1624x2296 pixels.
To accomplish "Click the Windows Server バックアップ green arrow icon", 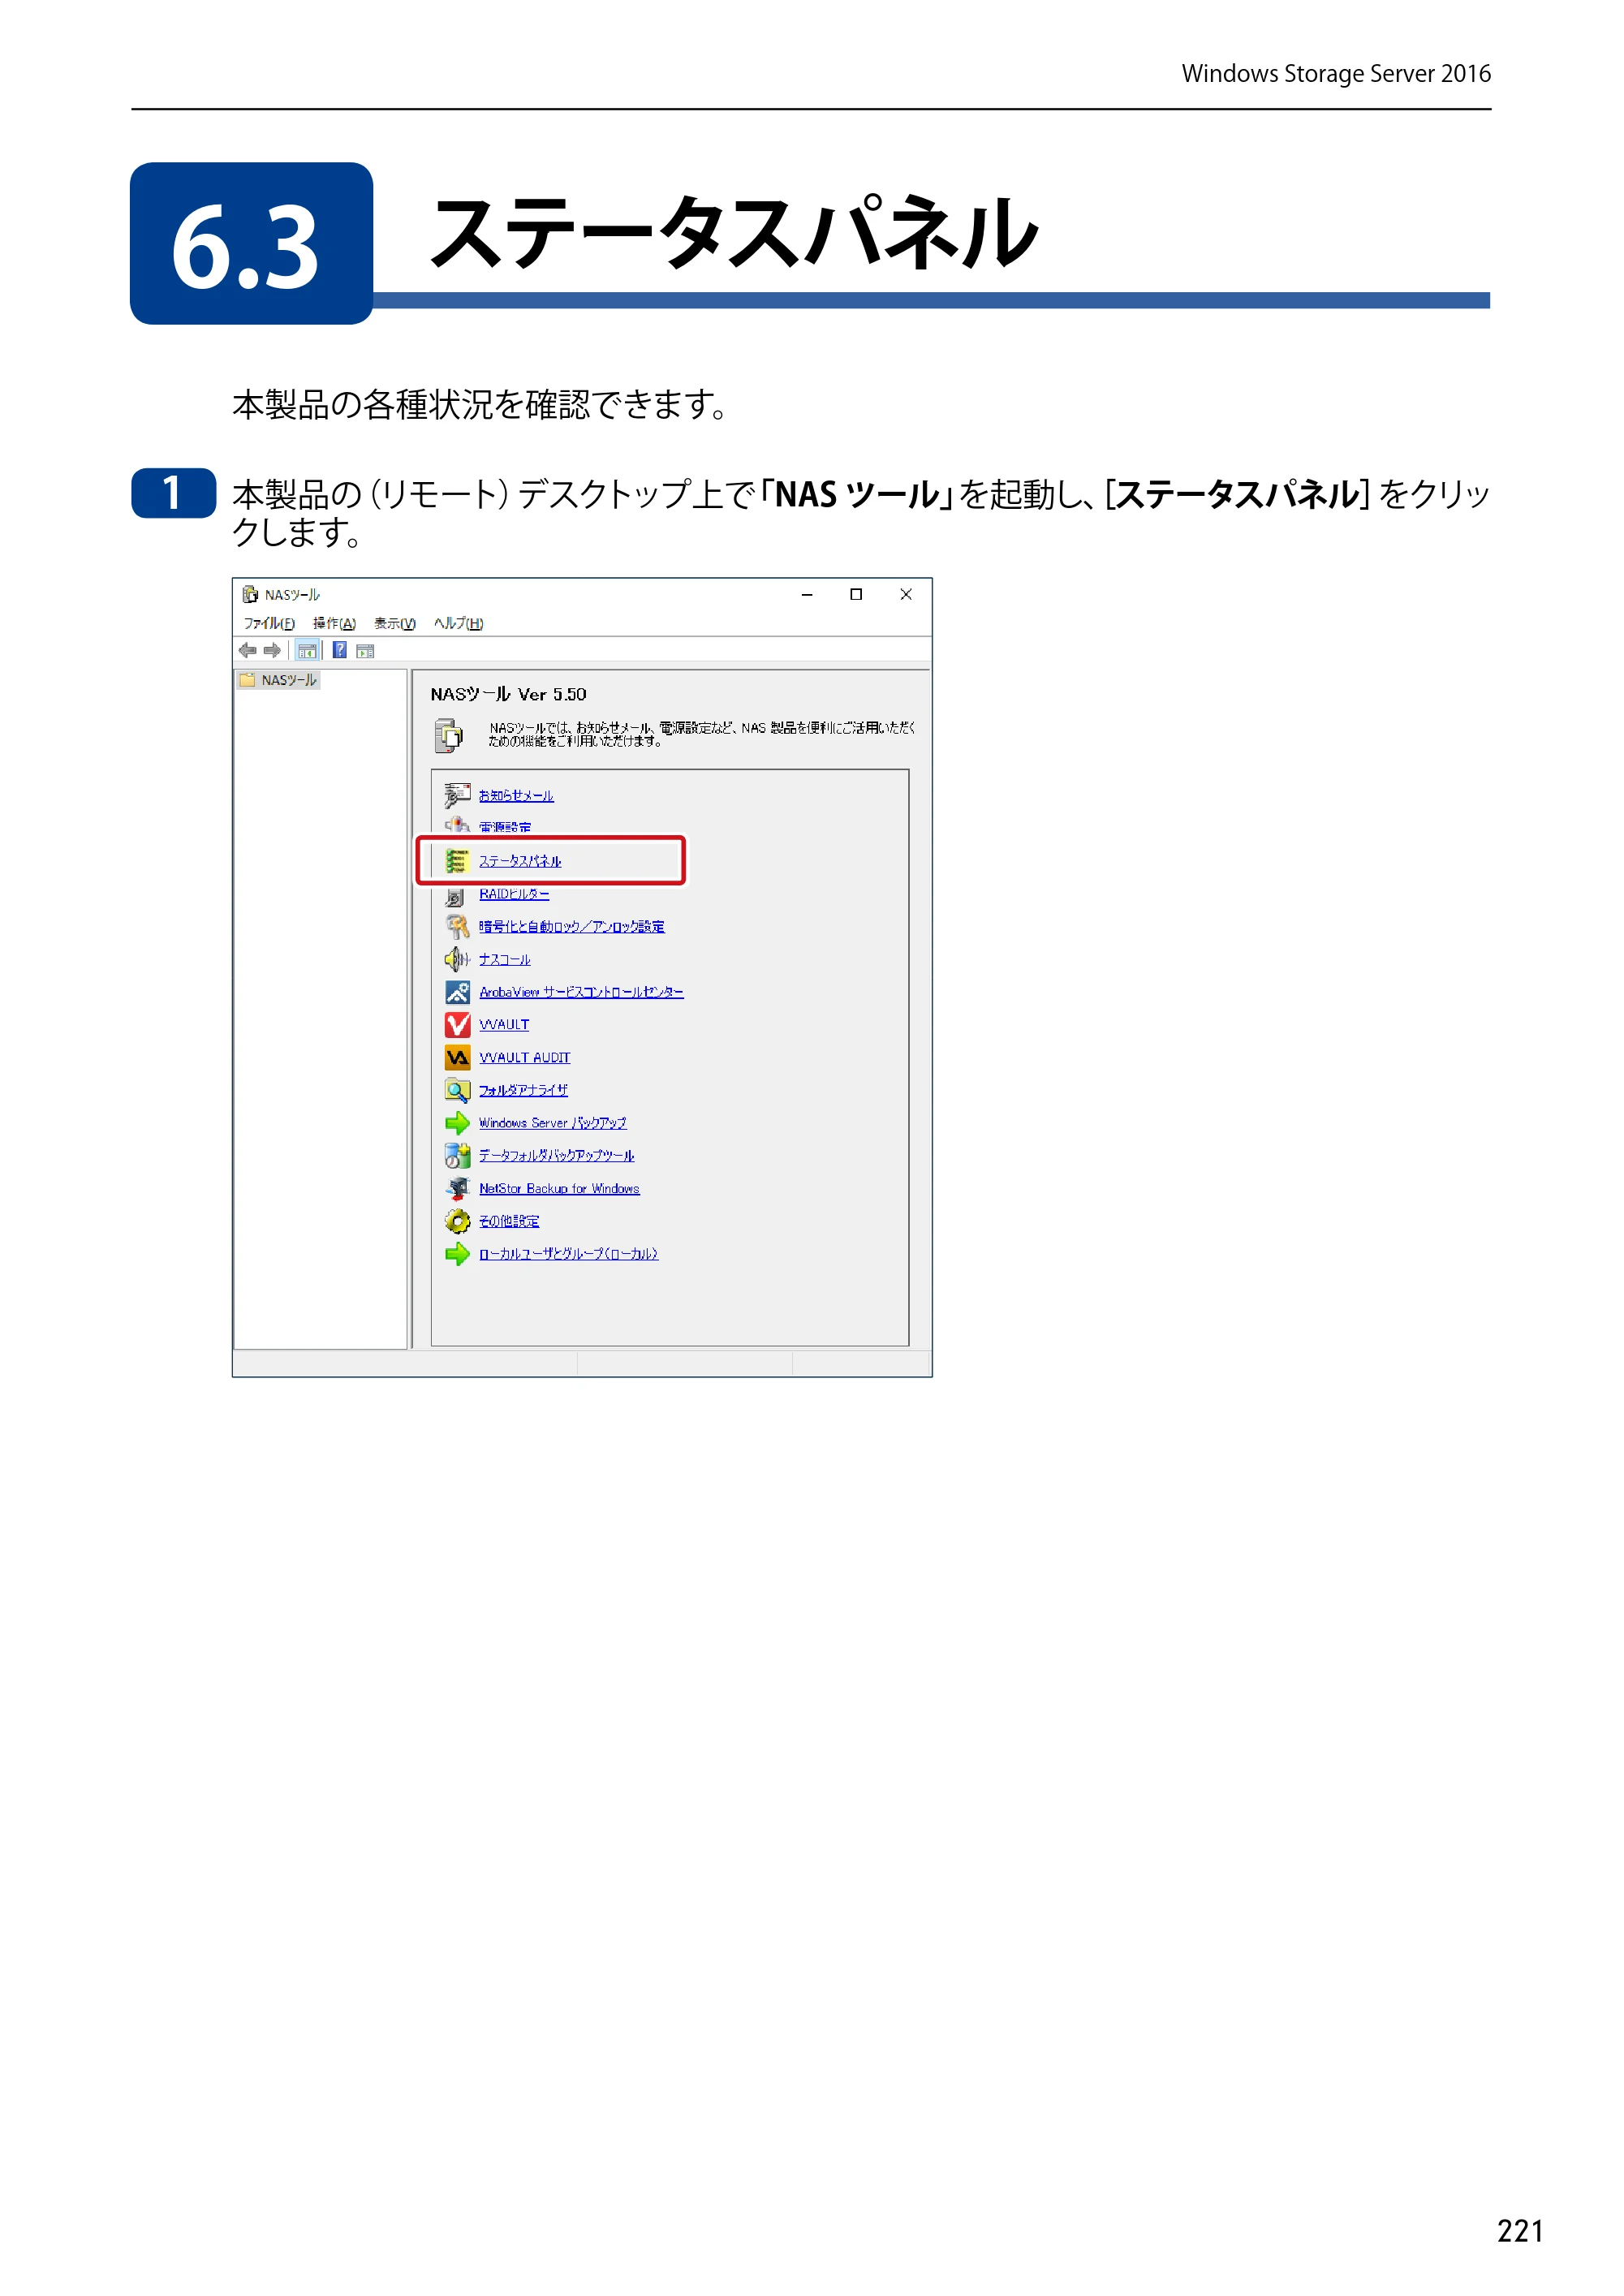I will point(457,1123).
